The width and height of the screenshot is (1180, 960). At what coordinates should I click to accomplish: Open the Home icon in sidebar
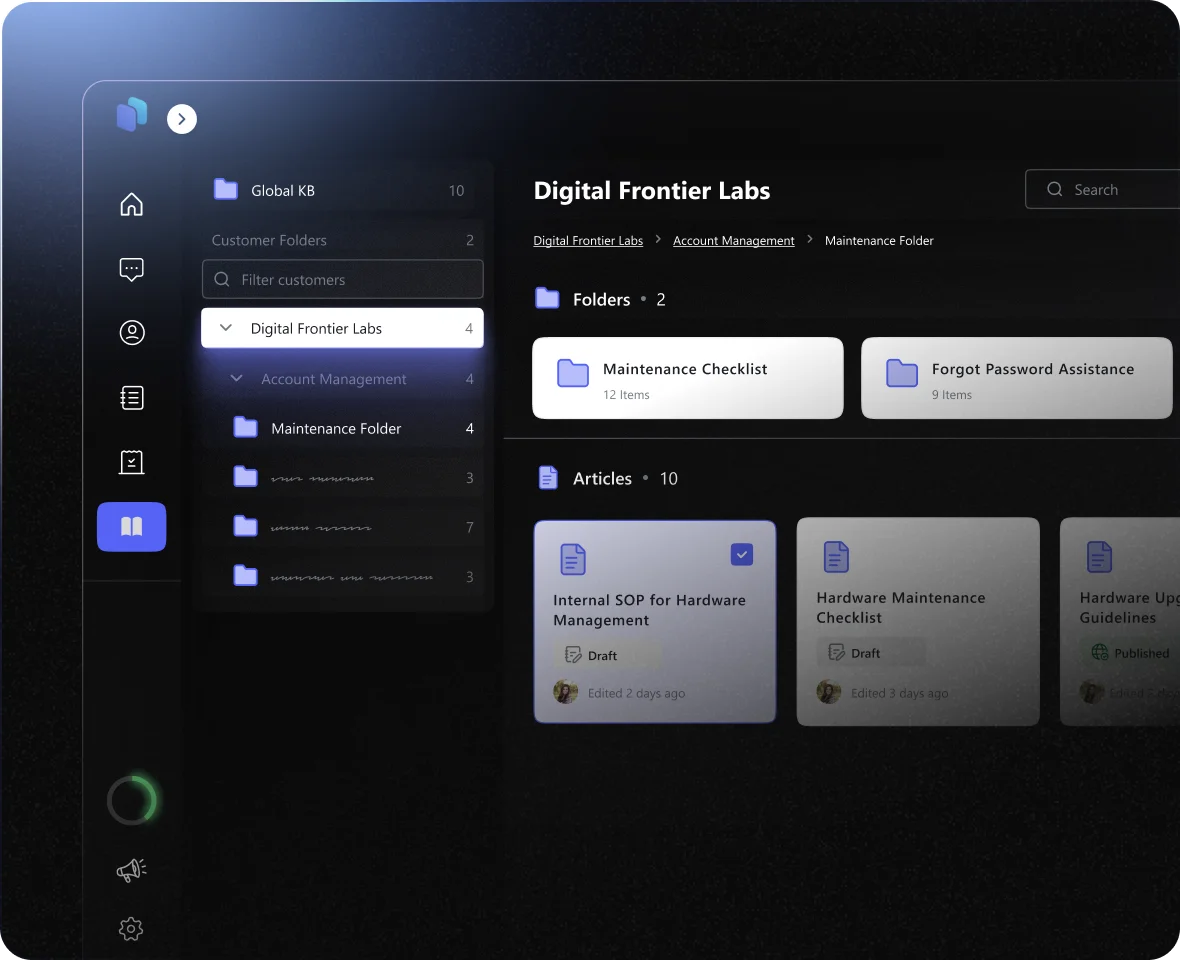(131, 205)
